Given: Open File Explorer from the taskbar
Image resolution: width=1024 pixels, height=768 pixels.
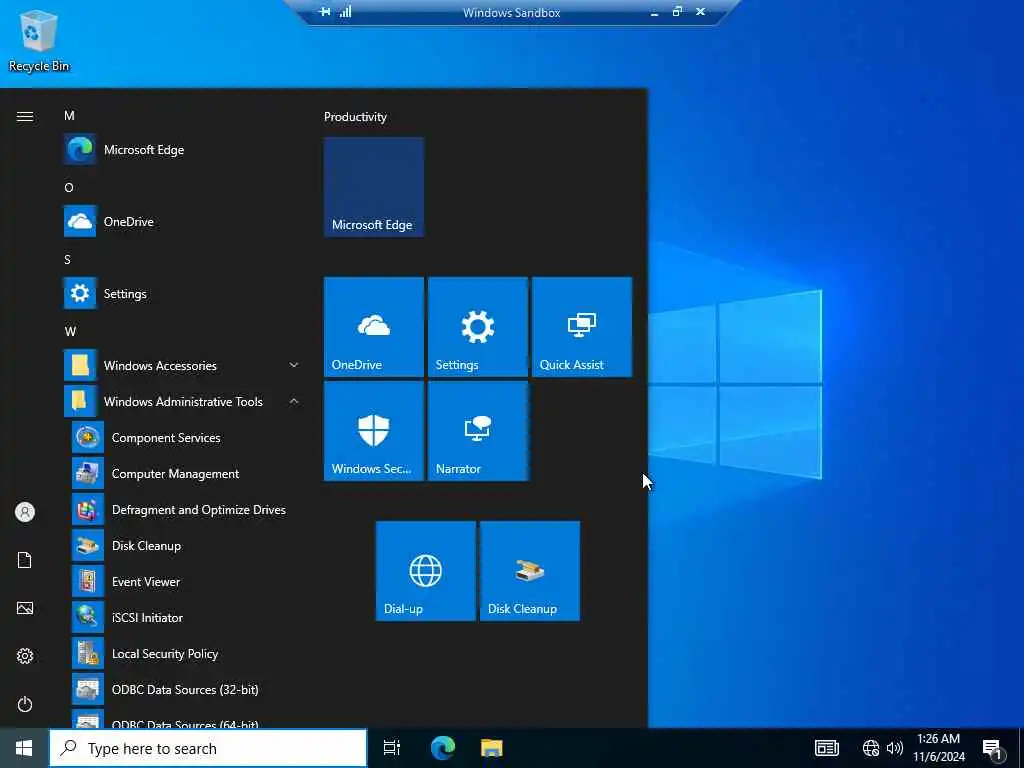Looking at the screenshot, I should [492, 748].
